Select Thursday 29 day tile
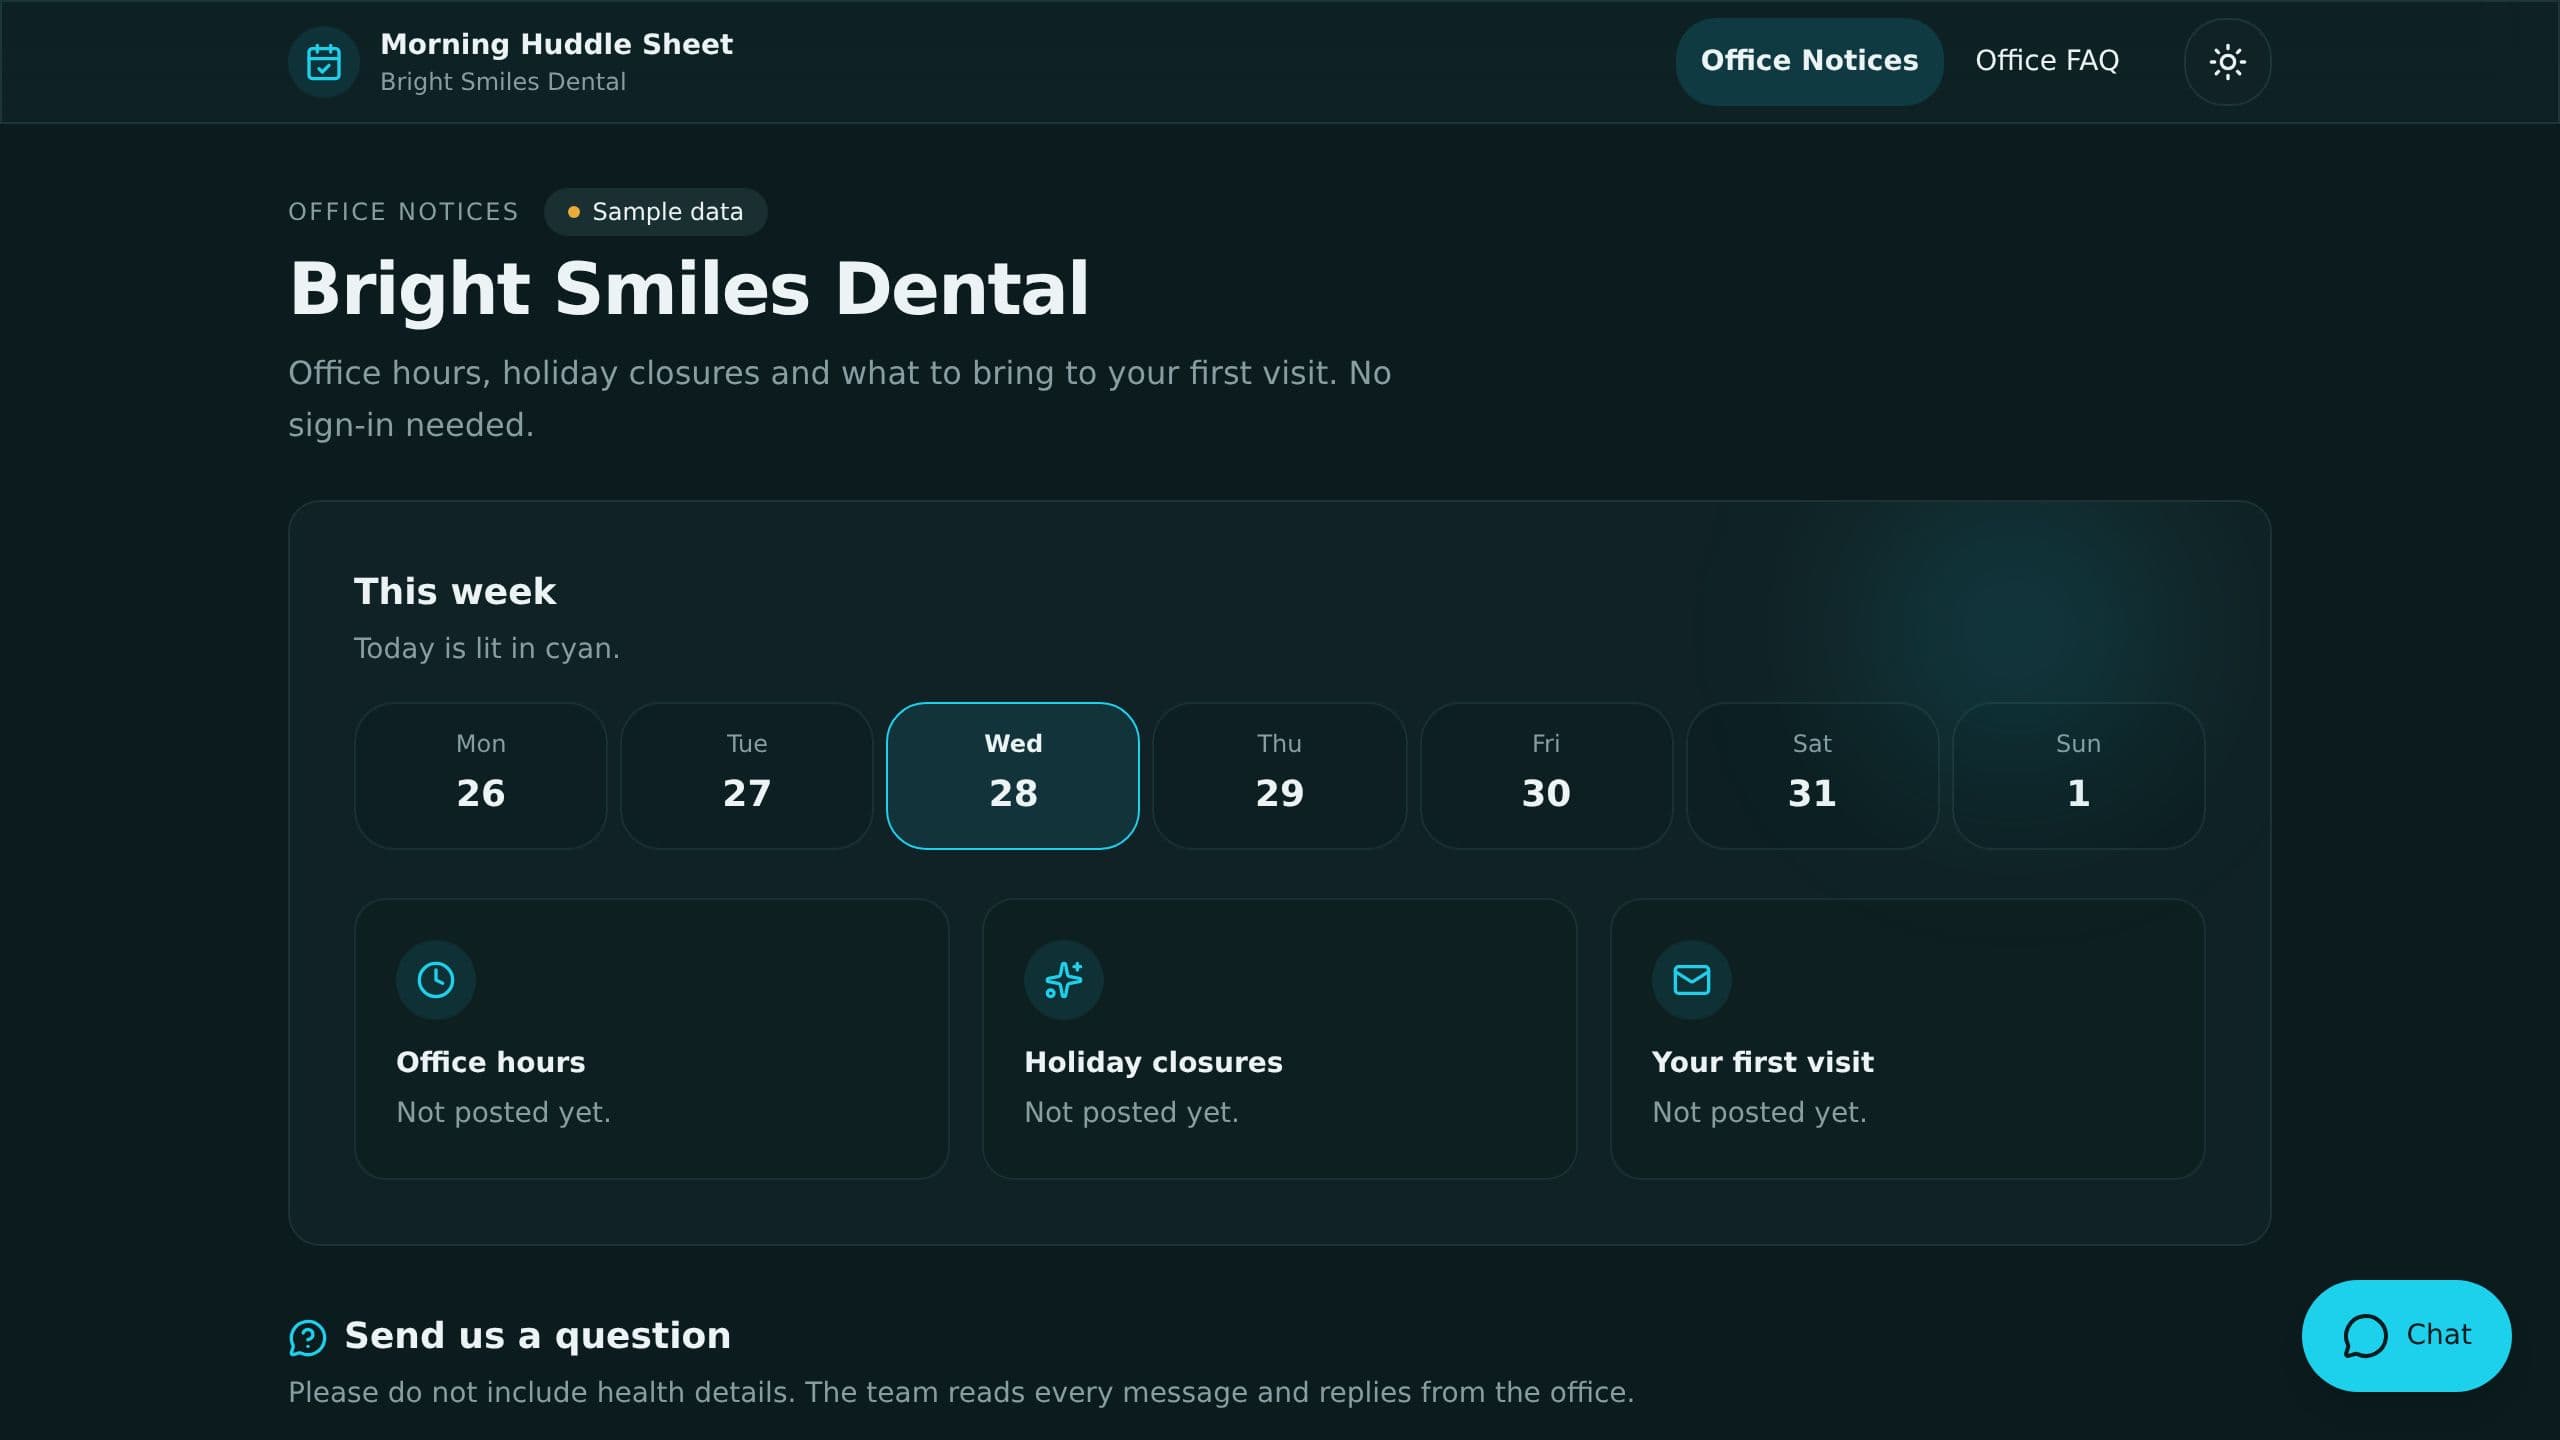The image size is (2560, 1440). [1279, 776]
